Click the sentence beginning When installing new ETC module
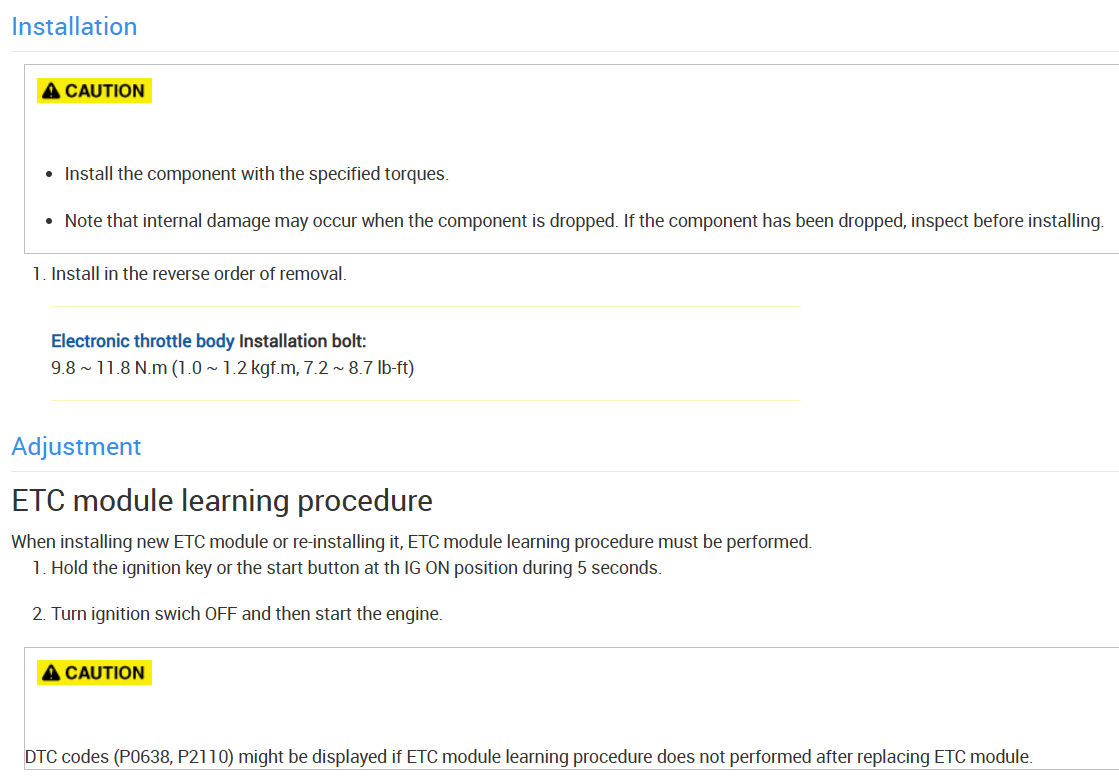The width and height of the screenshot is (1119, 783). click(x=411, y=542)
